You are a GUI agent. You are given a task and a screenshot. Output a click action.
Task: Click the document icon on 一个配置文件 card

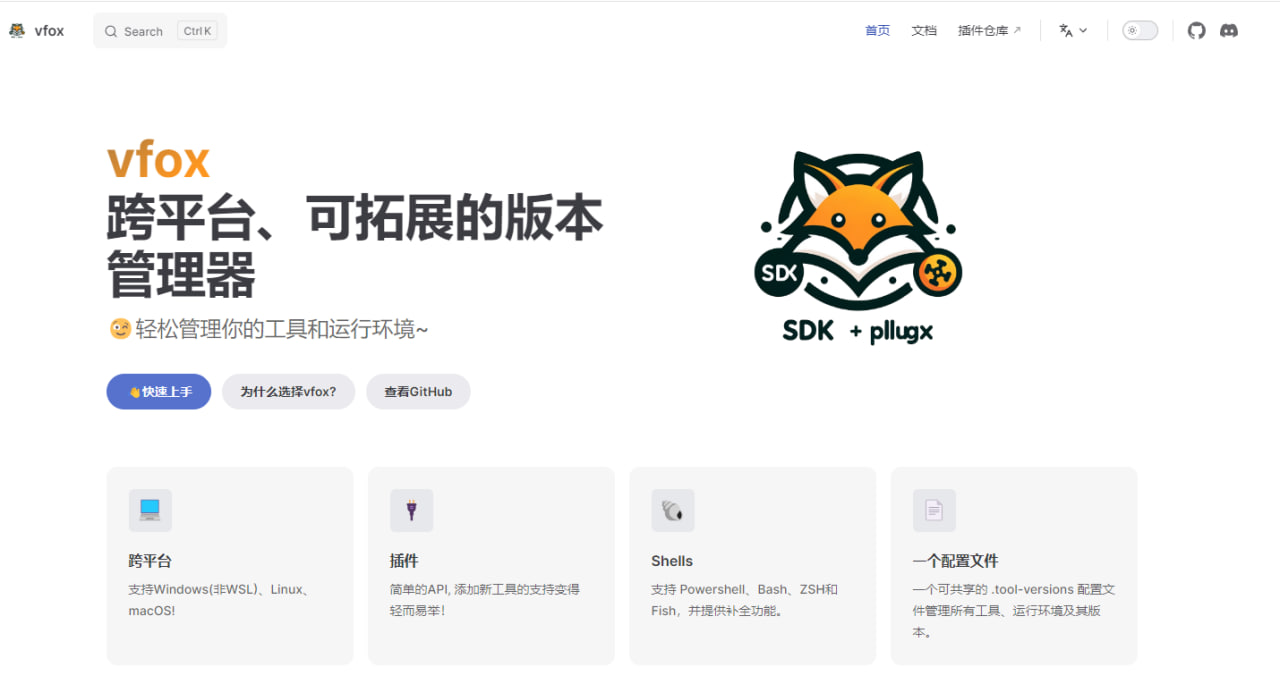pyautogui.click(x=934, y=510)
